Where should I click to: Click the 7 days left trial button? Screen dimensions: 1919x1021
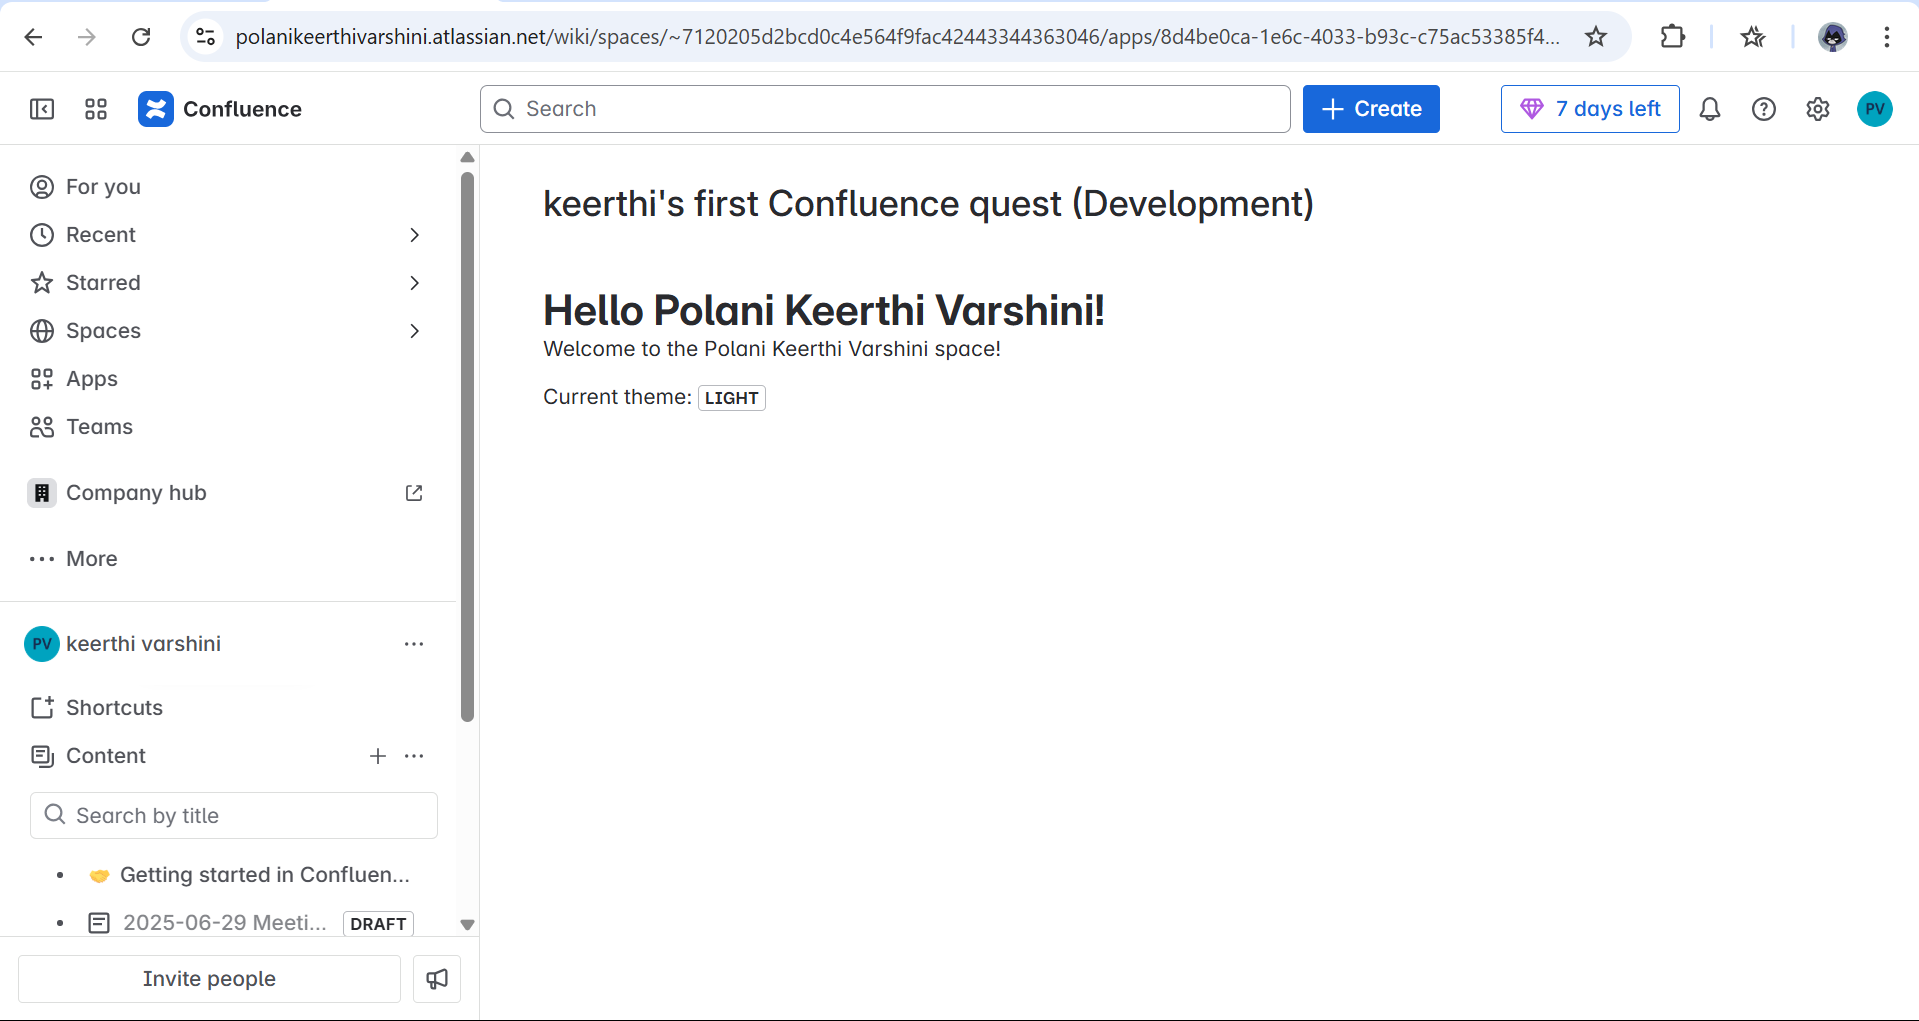(1590, 109)
